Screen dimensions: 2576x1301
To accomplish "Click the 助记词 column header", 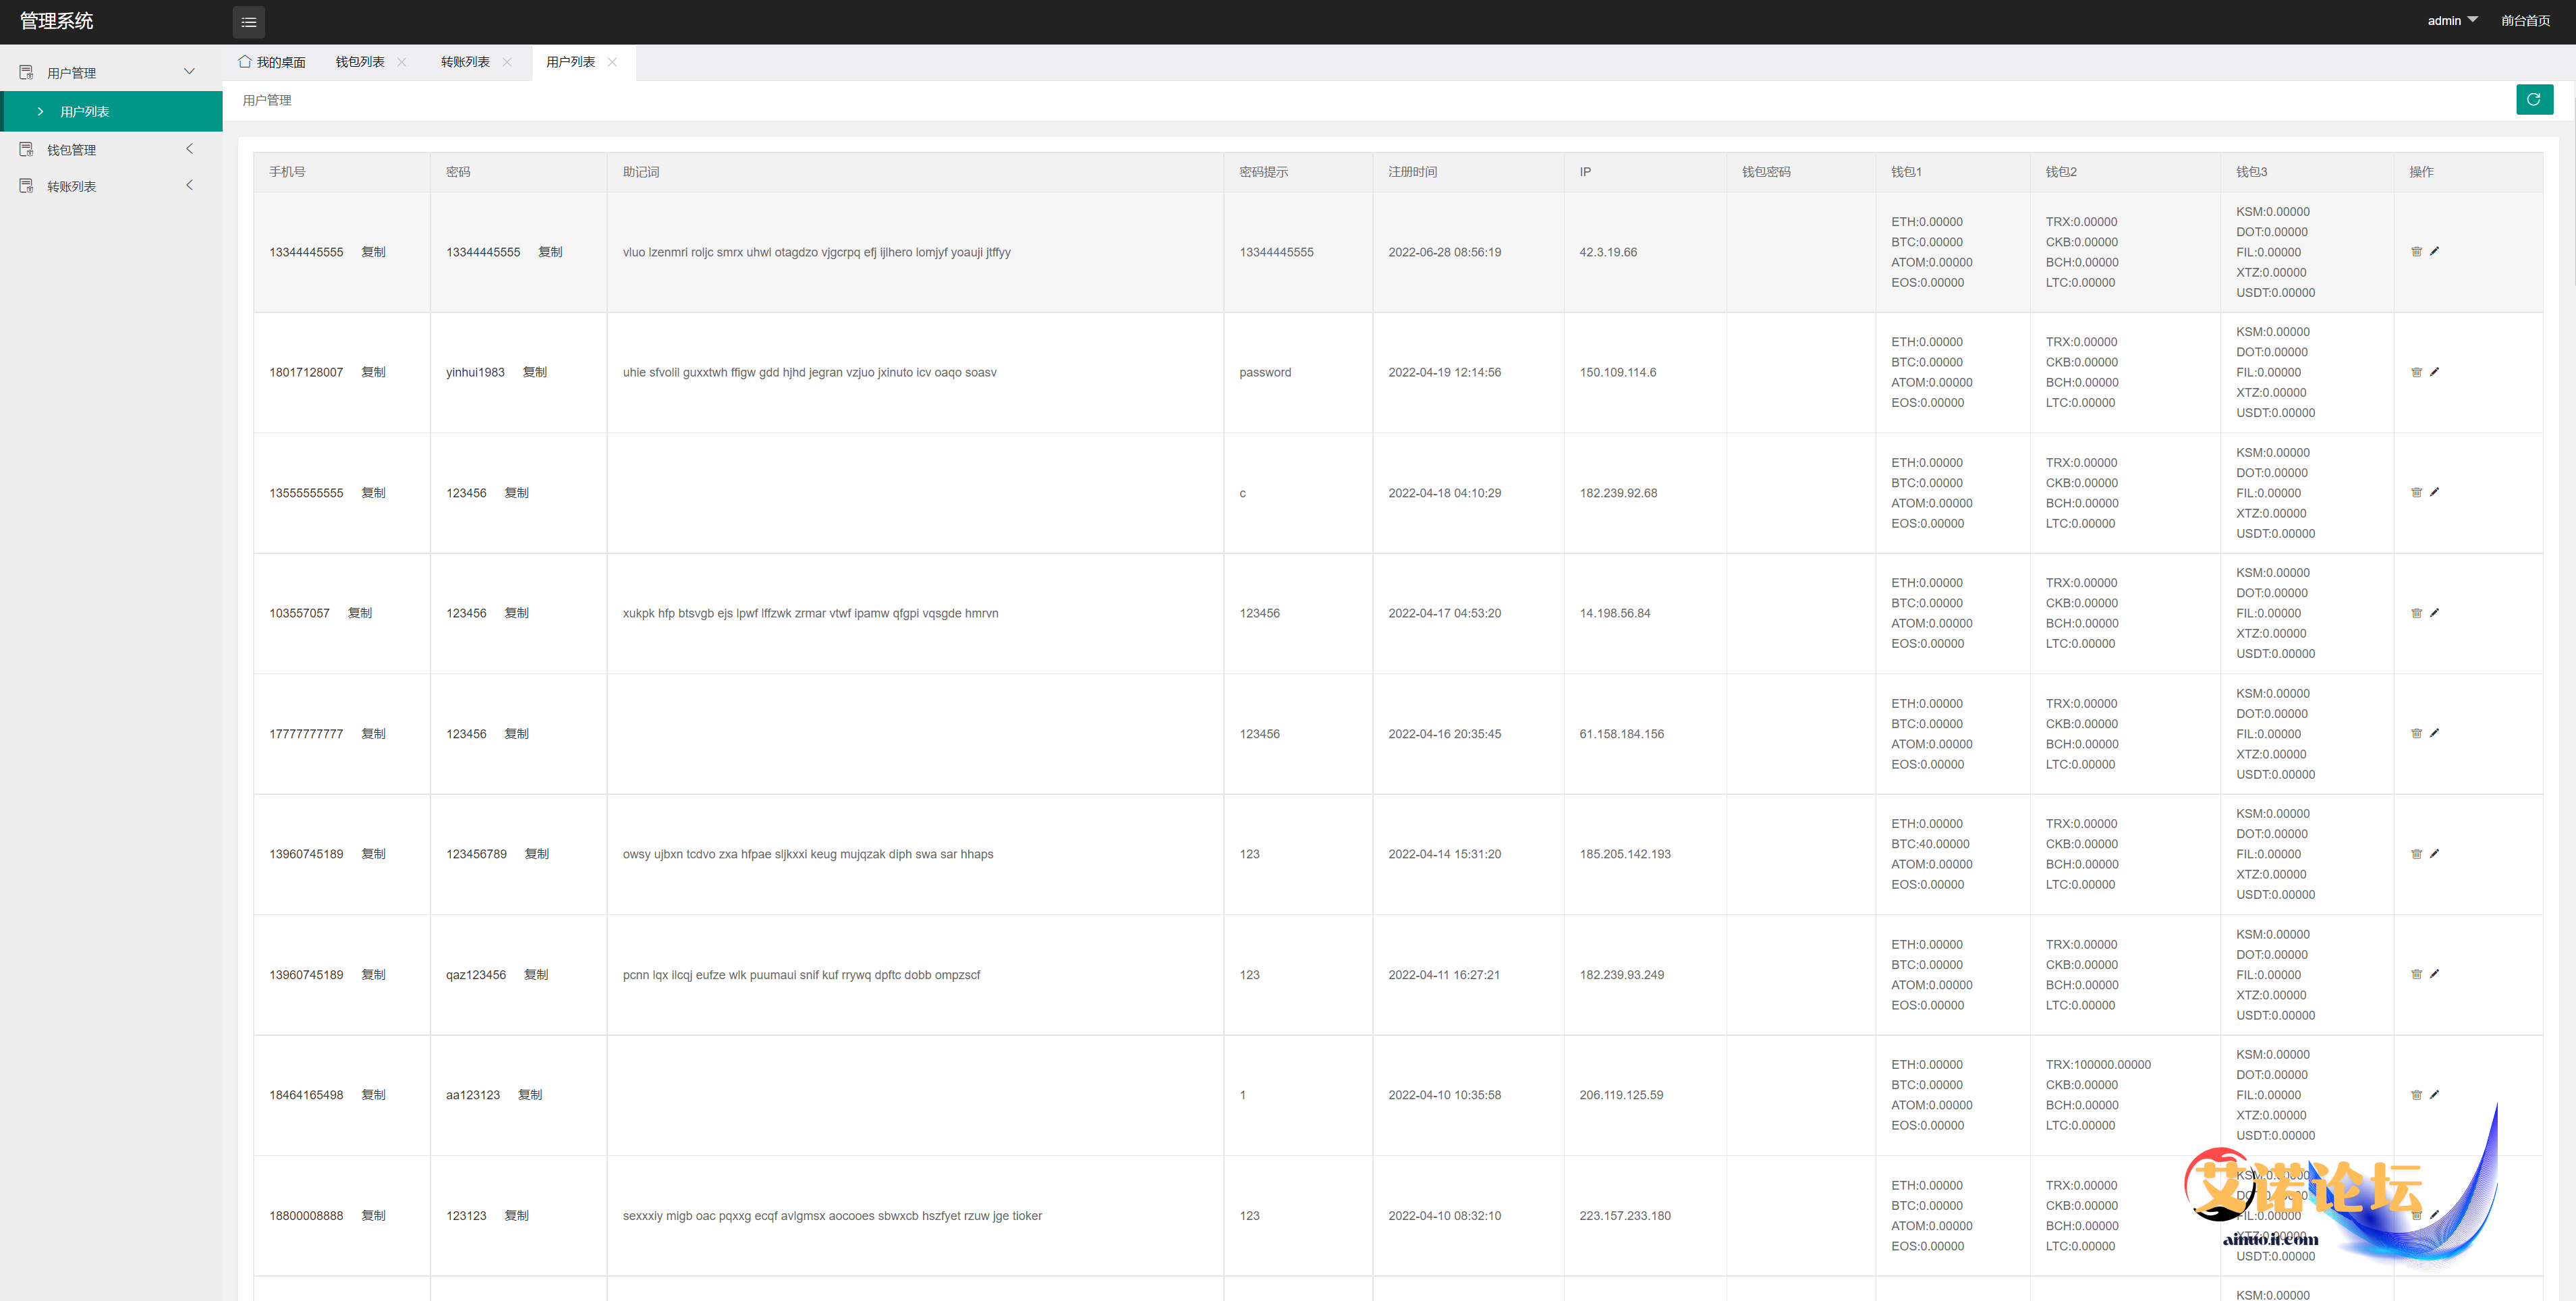I will (x=641, y=172).
